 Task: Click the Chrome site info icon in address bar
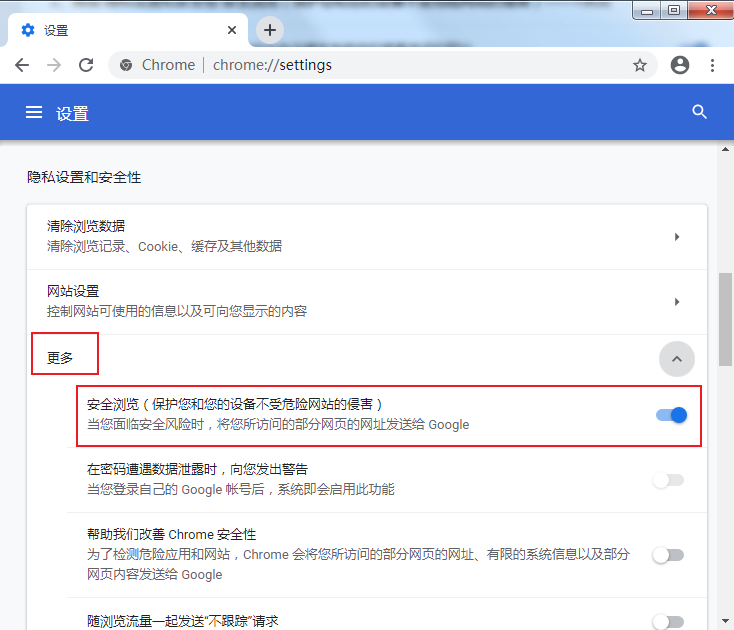click(125, 65)
